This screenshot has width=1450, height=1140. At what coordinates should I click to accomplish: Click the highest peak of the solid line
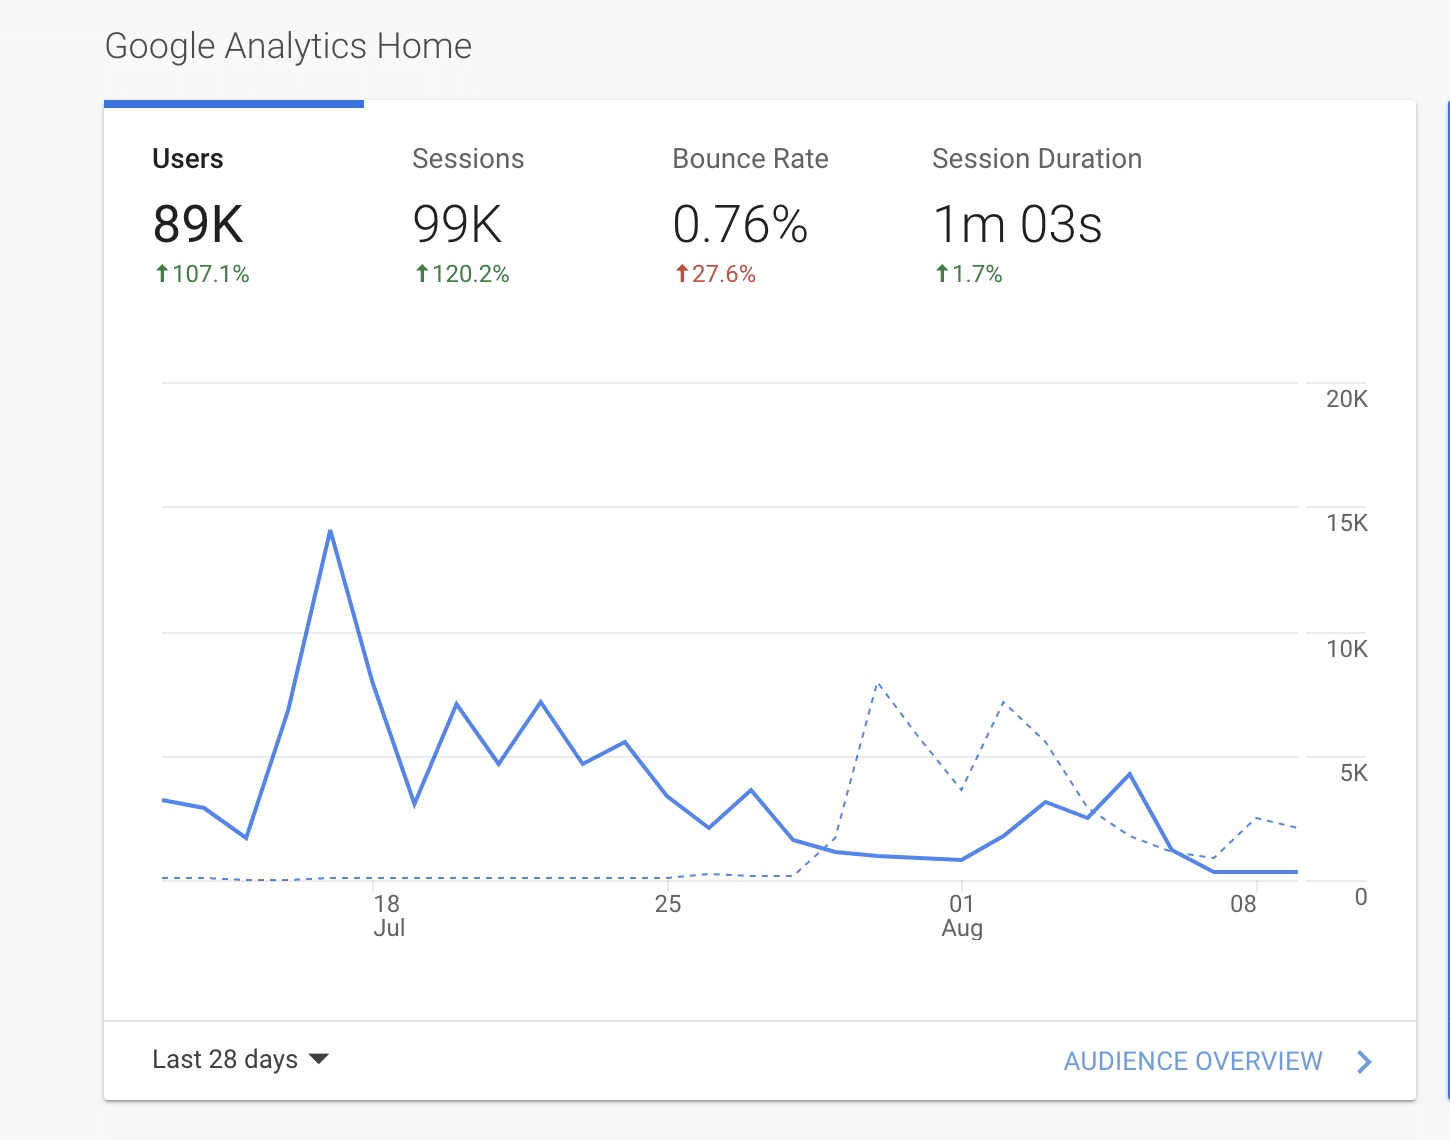click(330, 531)
